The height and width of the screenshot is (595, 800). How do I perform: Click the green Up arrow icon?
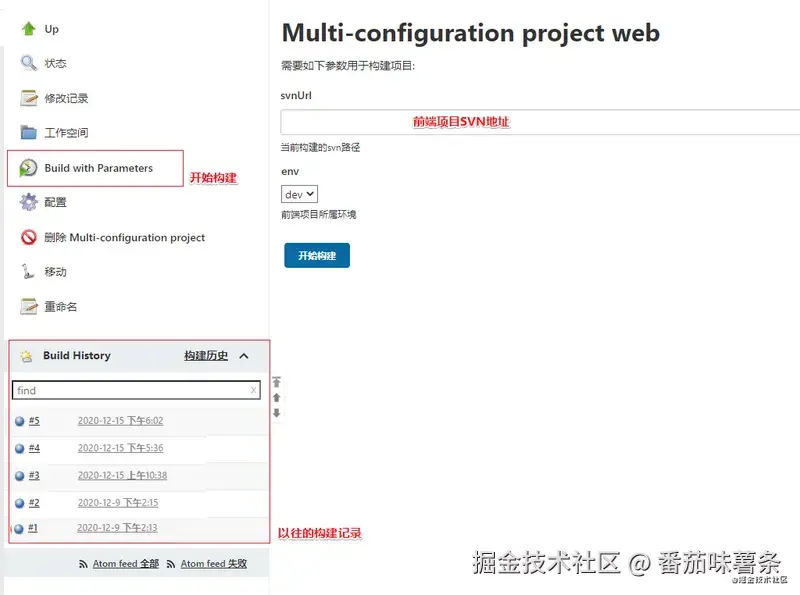(x=29, y=29)
